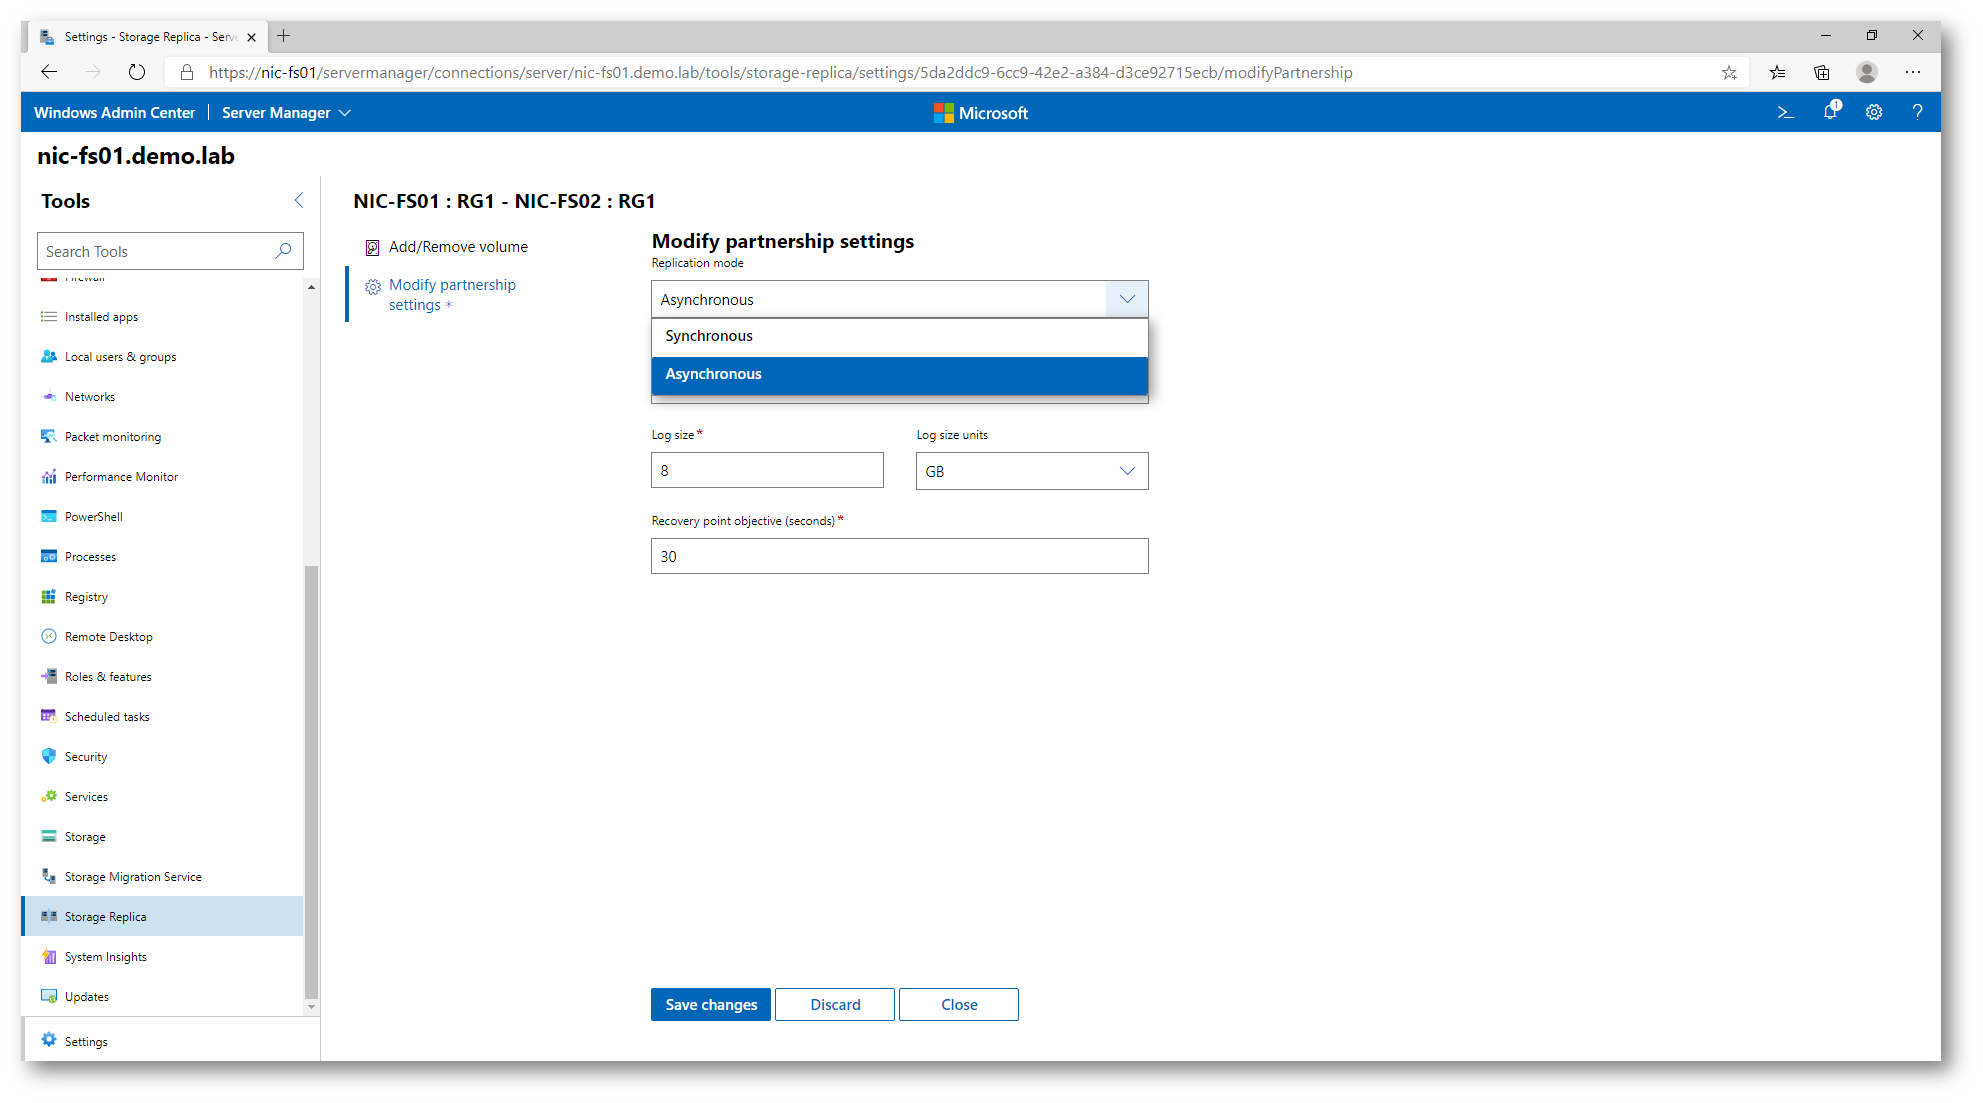Click the Discard button

coord(834,1005)
